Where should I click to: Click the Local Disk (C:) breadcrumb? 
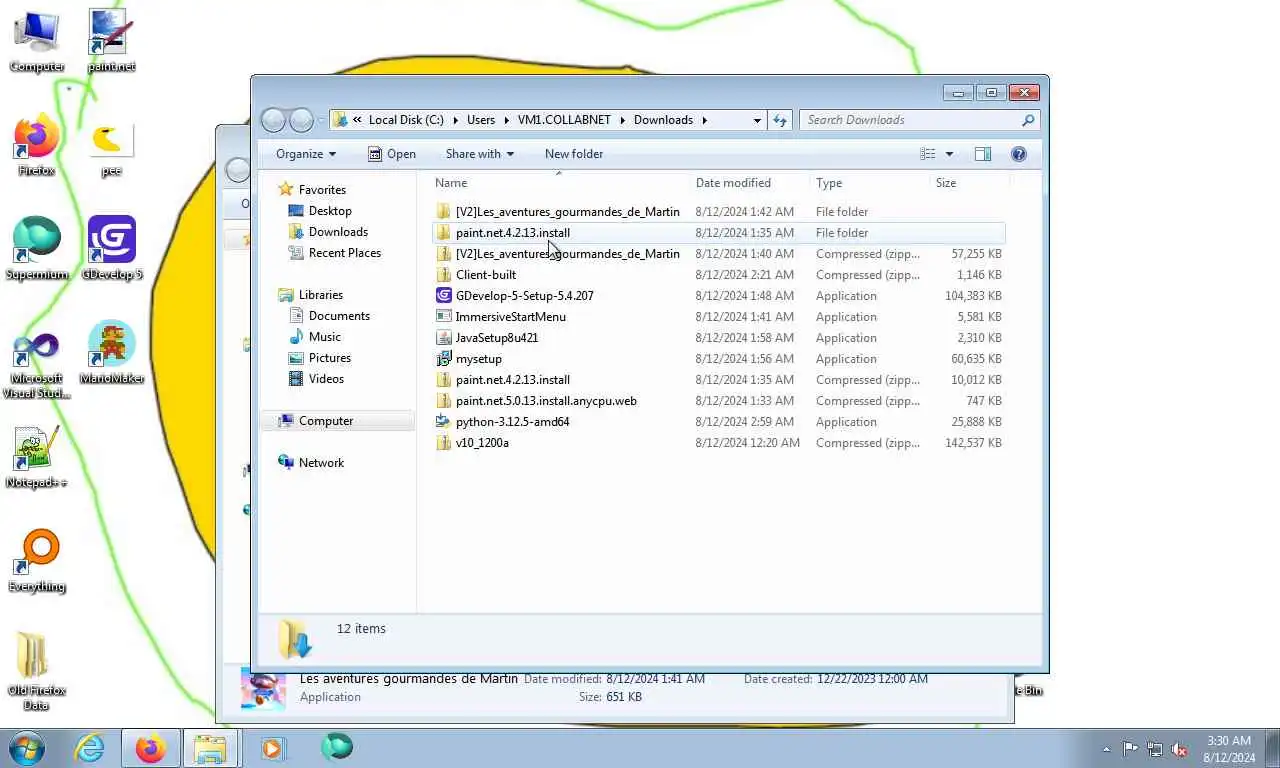click(x=406, y=120)
